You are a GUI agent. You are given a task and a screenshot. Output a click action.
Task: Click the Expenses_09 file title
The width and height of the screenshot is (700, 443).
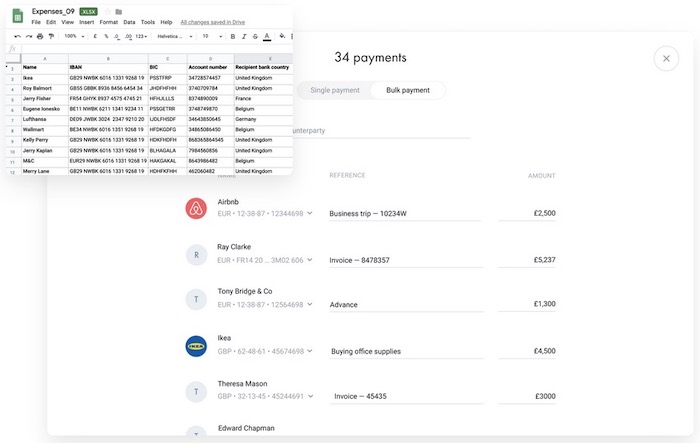[x=53, y=12]
